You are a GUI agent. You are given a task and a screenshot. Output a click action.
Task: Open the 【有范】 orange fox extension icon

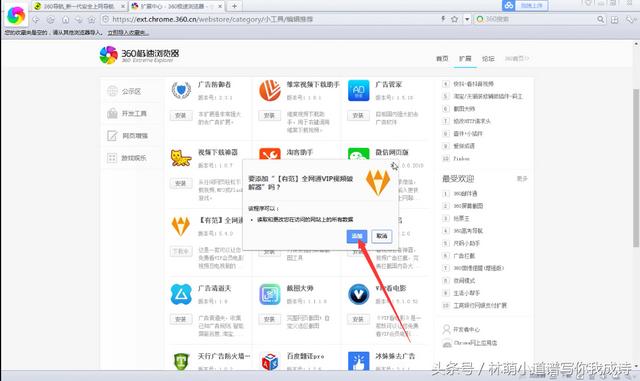coord(181,226)
